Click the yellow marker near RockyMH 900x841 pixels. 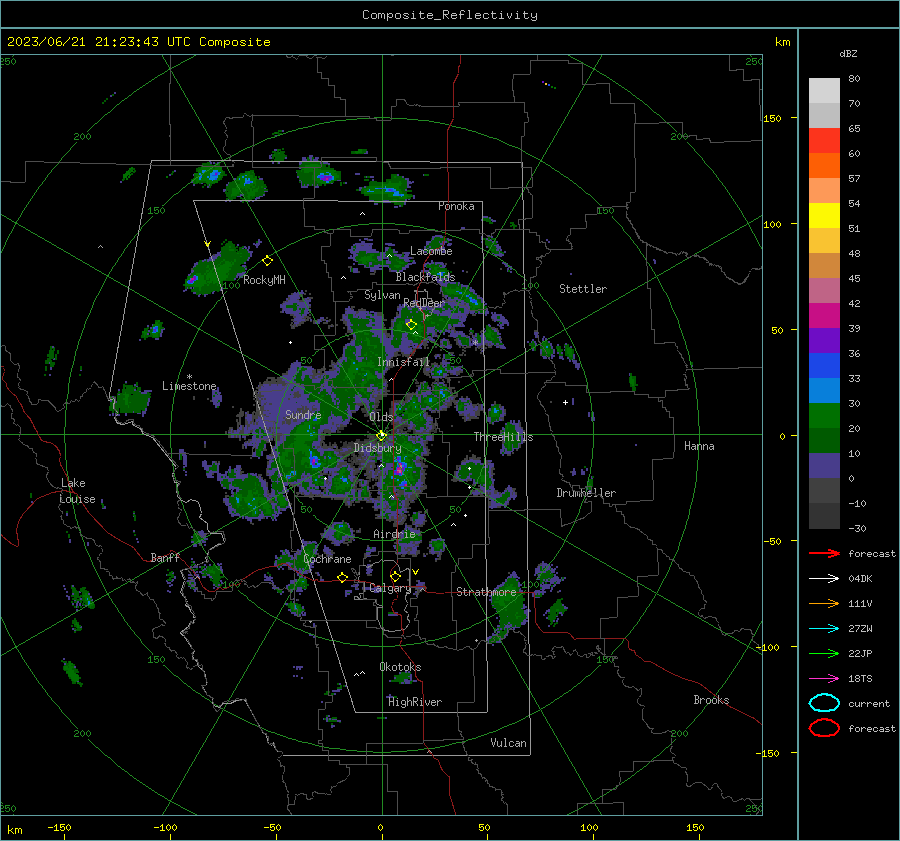(267, 261)
